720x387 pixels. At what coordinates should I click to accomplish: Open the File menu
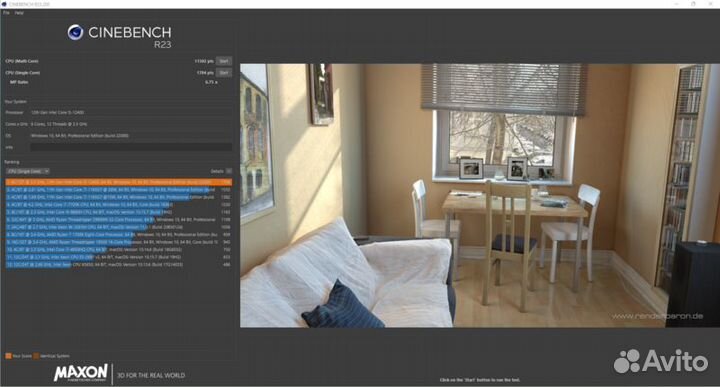[6, 13]
